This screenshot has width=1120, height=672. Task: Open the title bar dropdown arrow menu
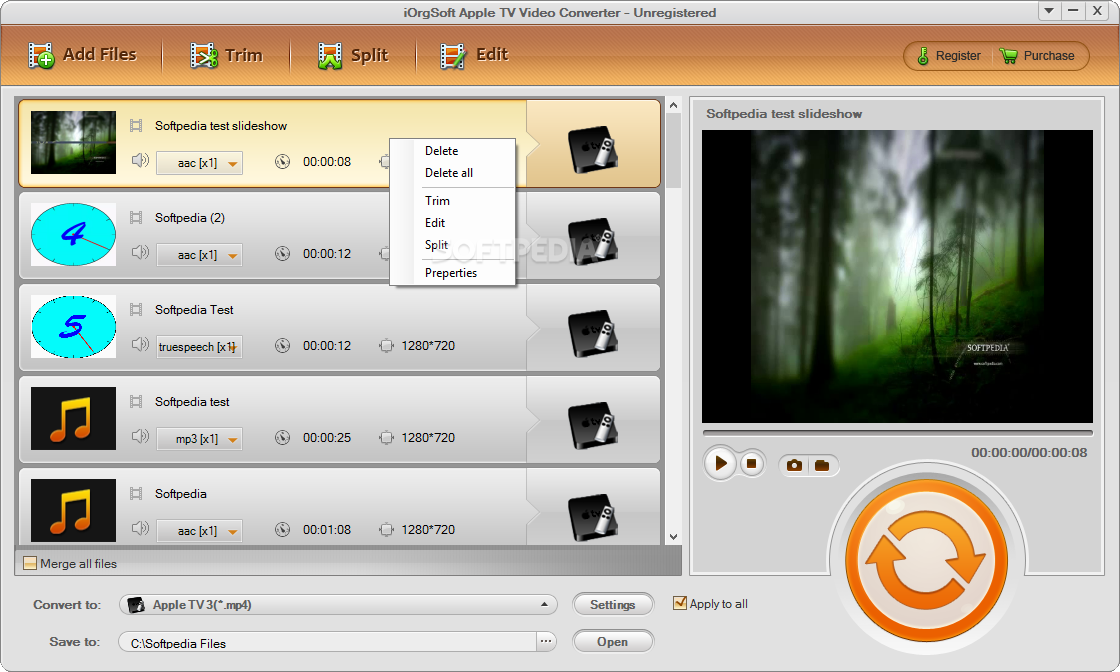pos(1049,11)
